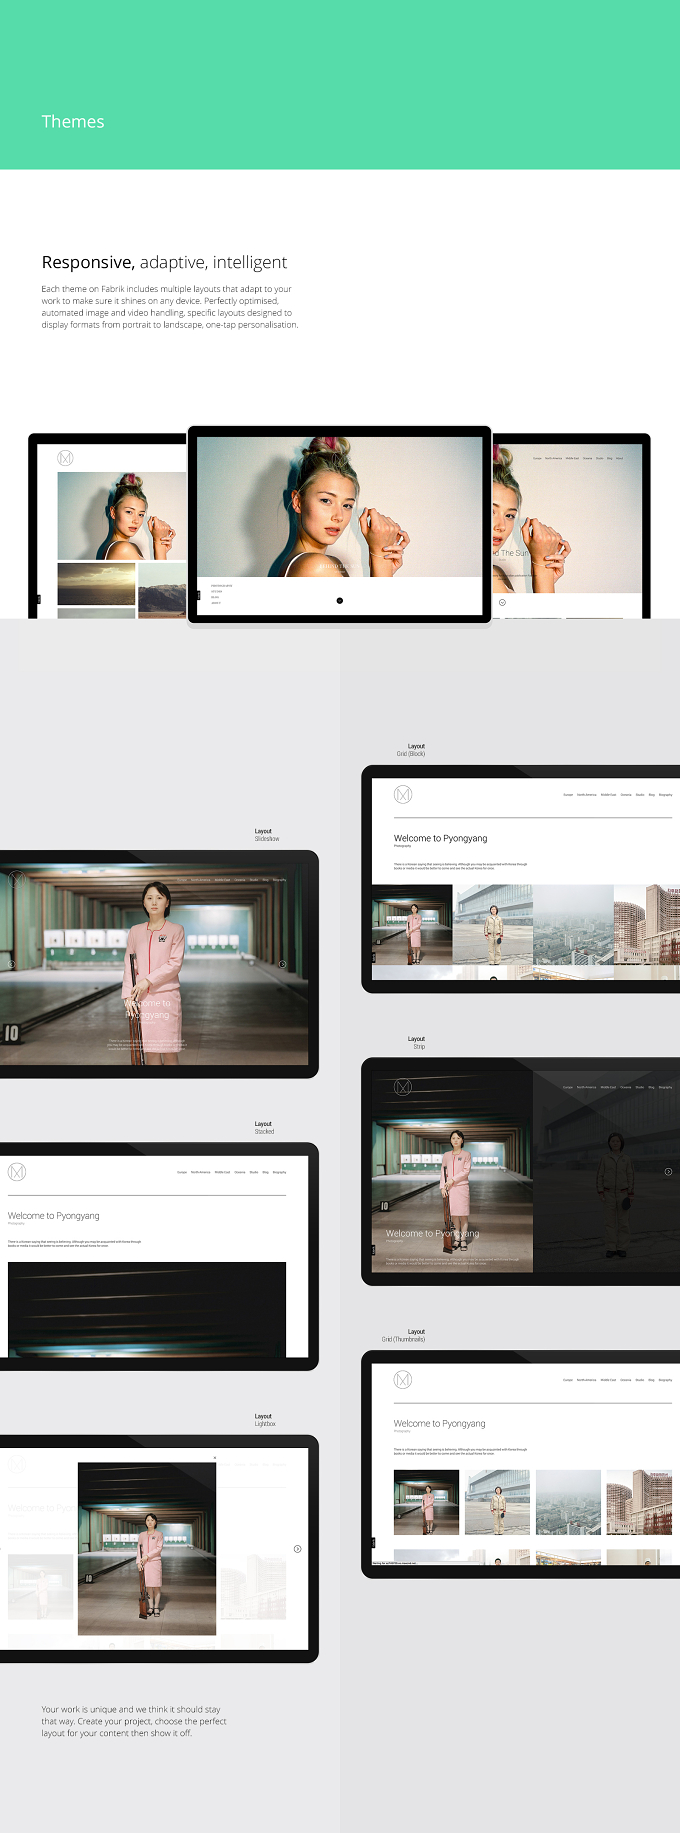This screenshot has height=1833, width=680.
Task: Click Welcome to Pyongyang title in Stacked layout
Action: point(54,1216)
